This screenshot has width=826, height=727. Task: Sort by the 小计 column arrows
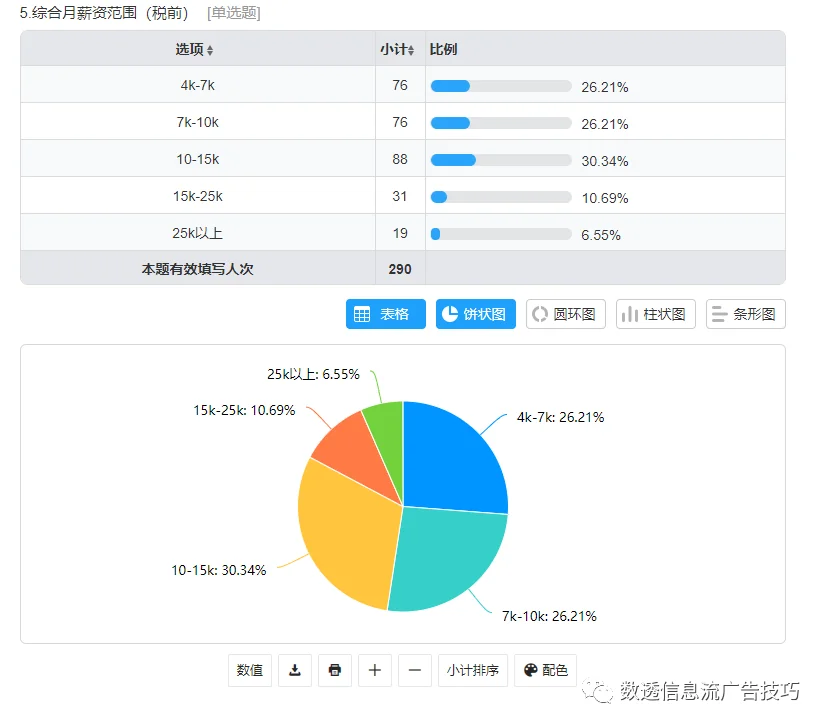[411, 50]
